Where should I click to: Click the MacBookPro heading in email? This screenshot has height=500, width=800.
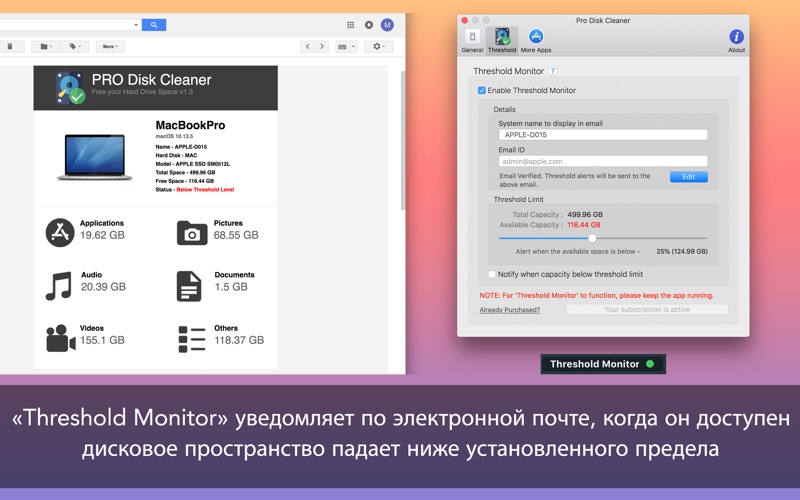point(190,126)
